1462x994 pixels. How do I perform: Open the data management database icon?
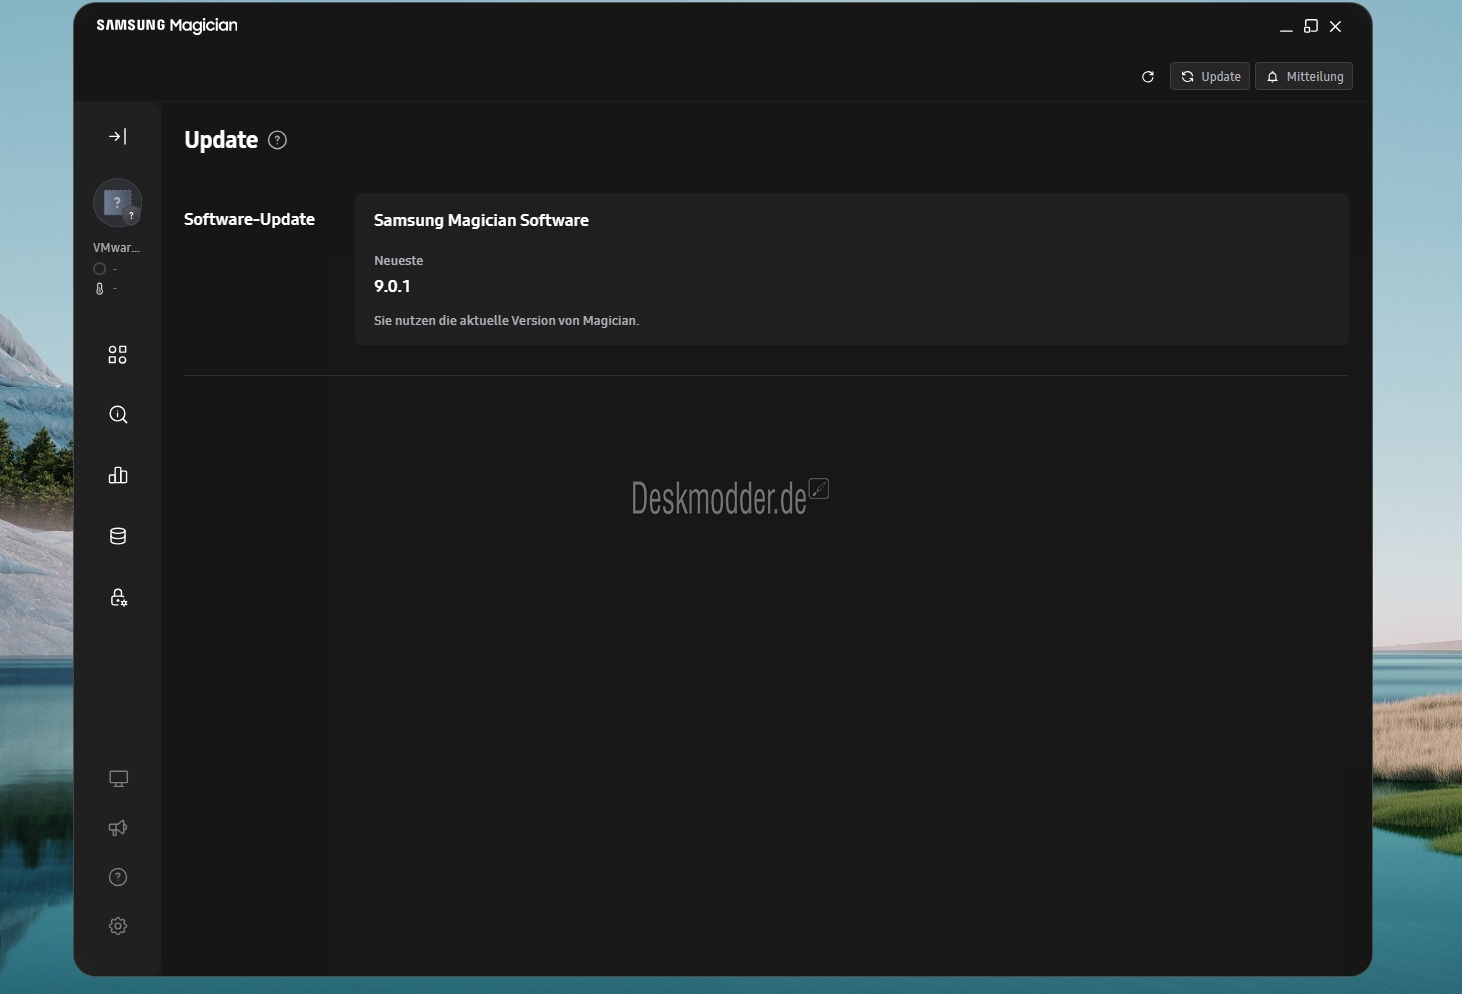click(117, 536)
